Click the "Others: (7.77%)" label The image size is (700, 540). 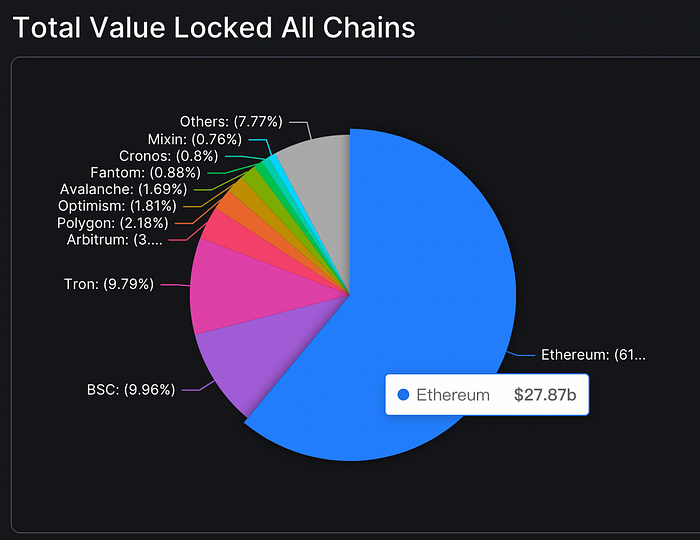[x=231, y=122]
